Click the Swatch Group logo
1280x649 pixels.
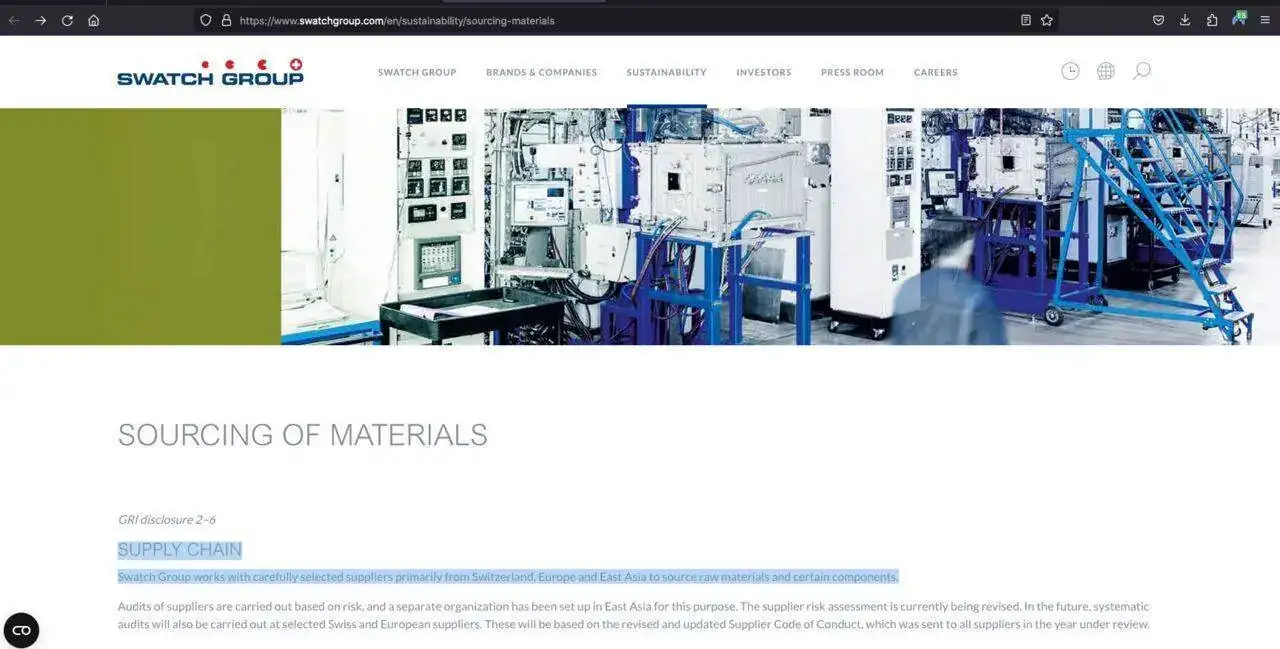(210, 72)
